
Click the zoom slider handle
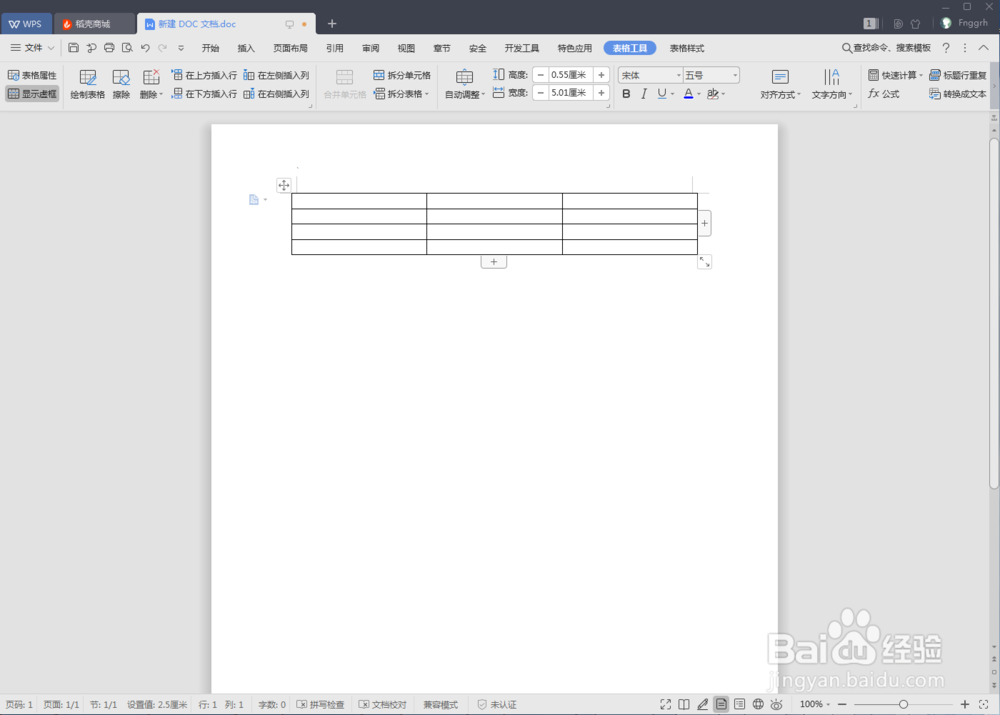pyautogui.click(x=903, y=704)
